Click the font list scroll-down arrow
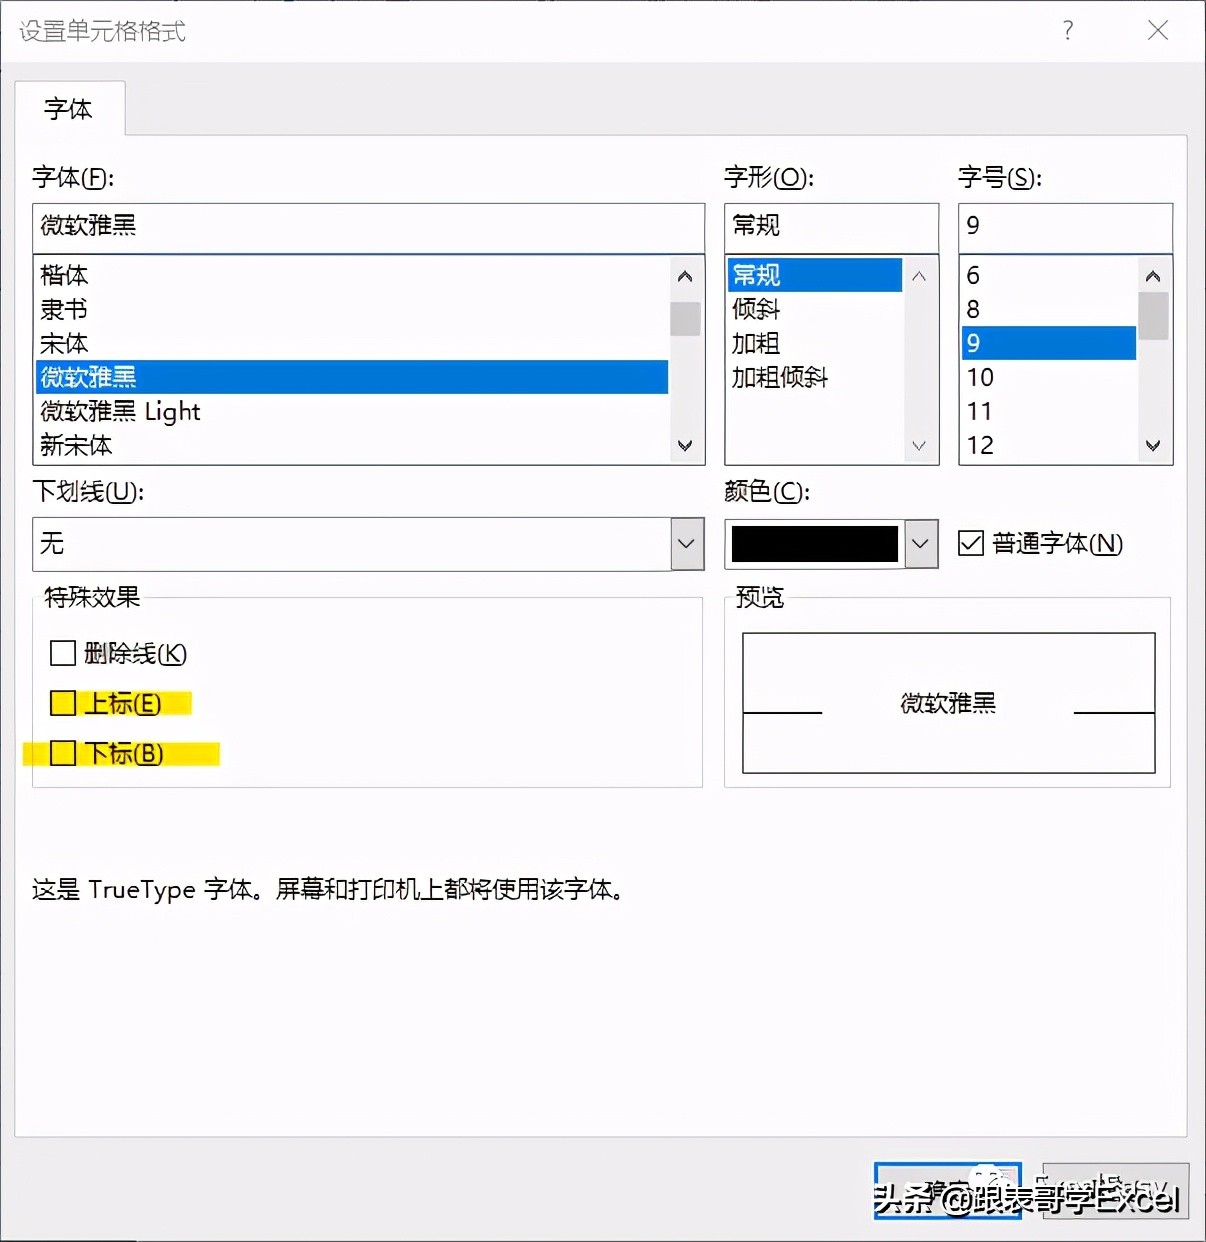The height and width of the screenshot is (1242, 1206). tap(685, 446)
